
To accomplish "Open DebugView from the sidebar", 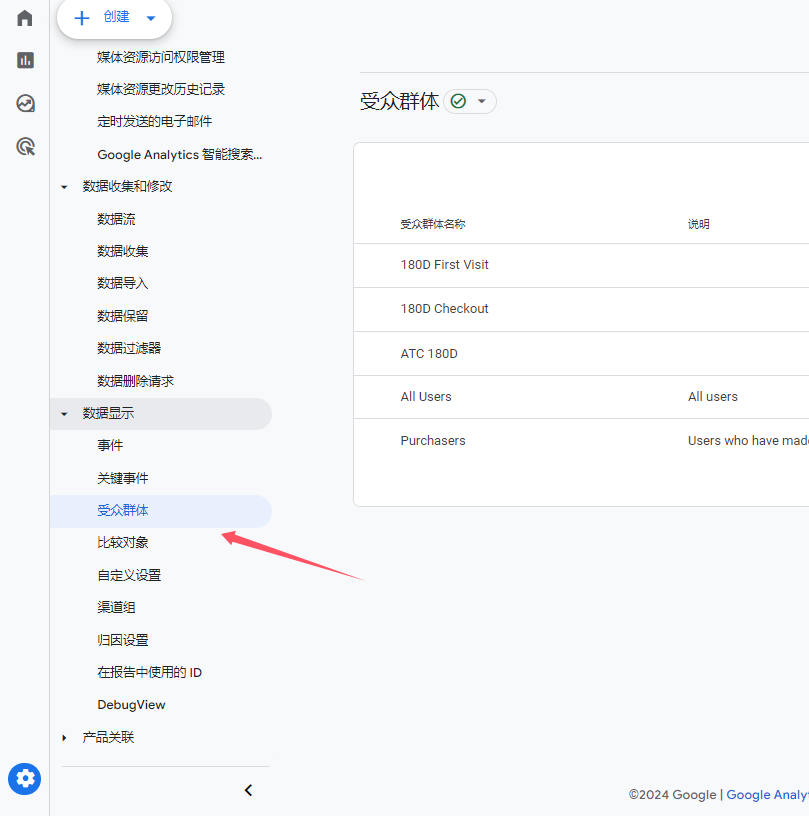I will [x=131, y=704].
